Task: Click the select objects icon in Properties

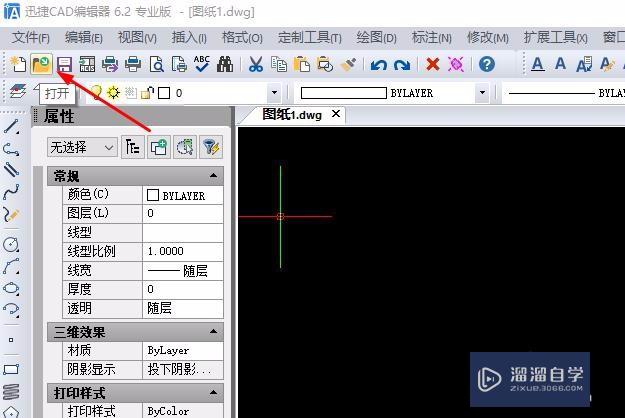Action: 185,147
